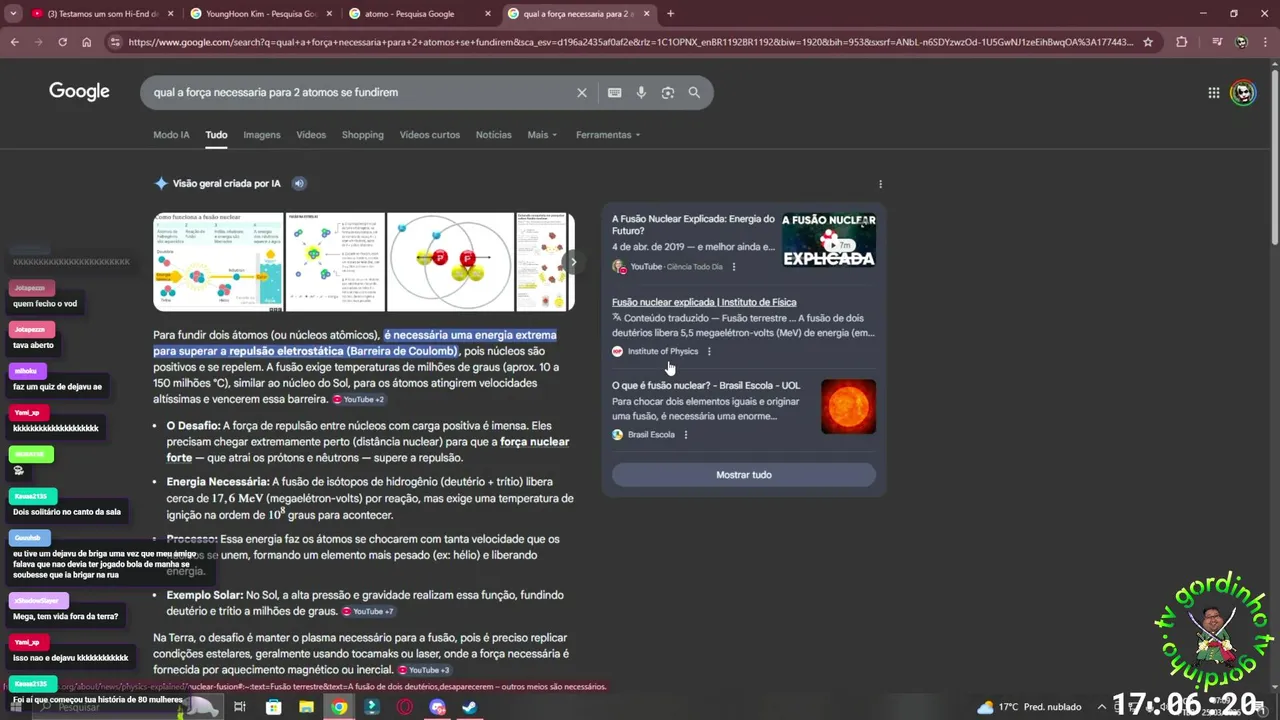
Task: Open the tab search dropdown in Chrome
Action: pyautogui.click(x=14, y=14)
